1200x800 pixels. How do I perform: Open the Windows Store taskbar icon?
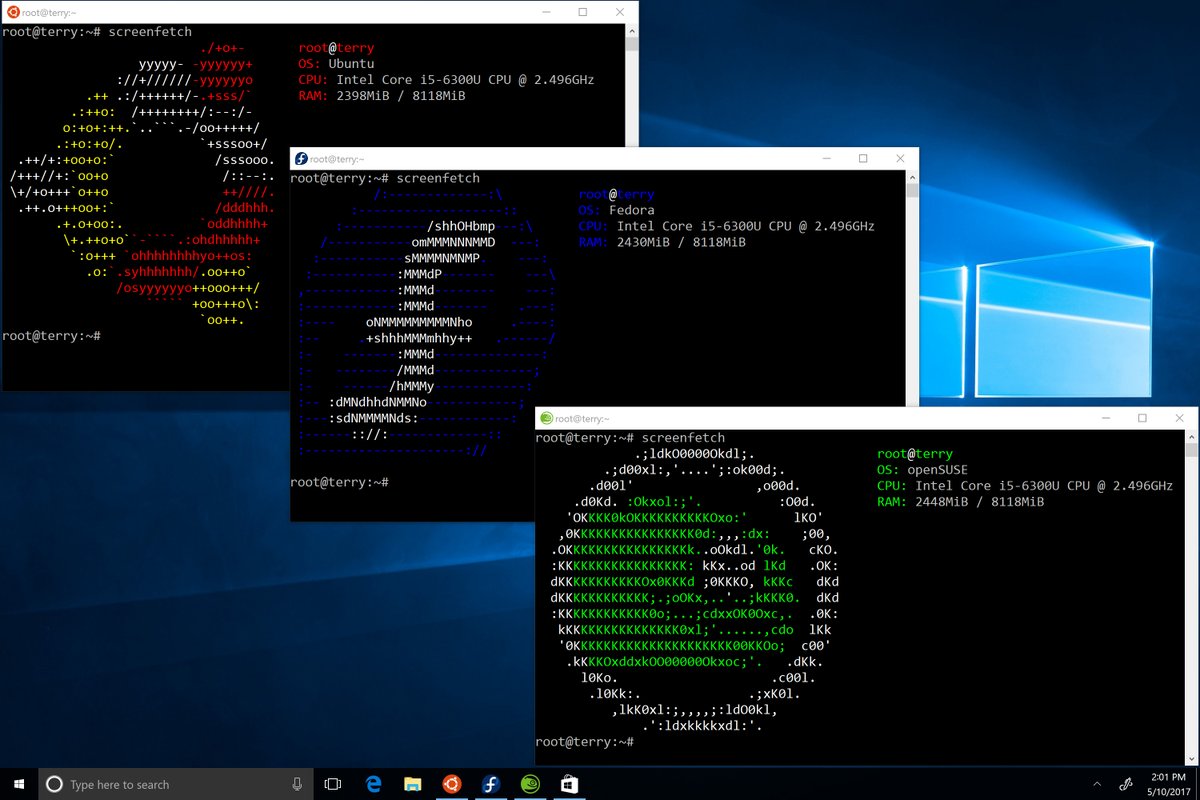[568, 784]
